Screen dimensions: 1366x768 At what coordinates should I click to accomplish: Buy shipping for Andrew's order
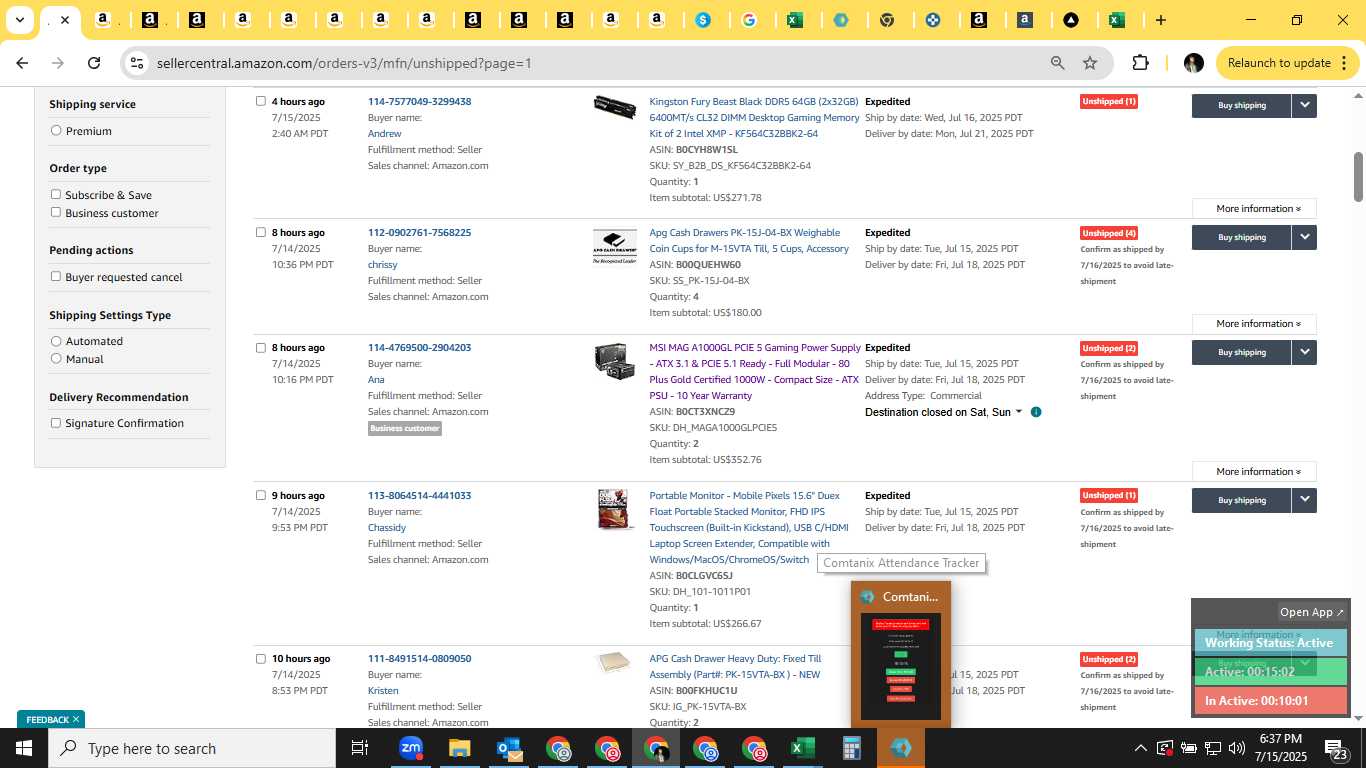1241,105
